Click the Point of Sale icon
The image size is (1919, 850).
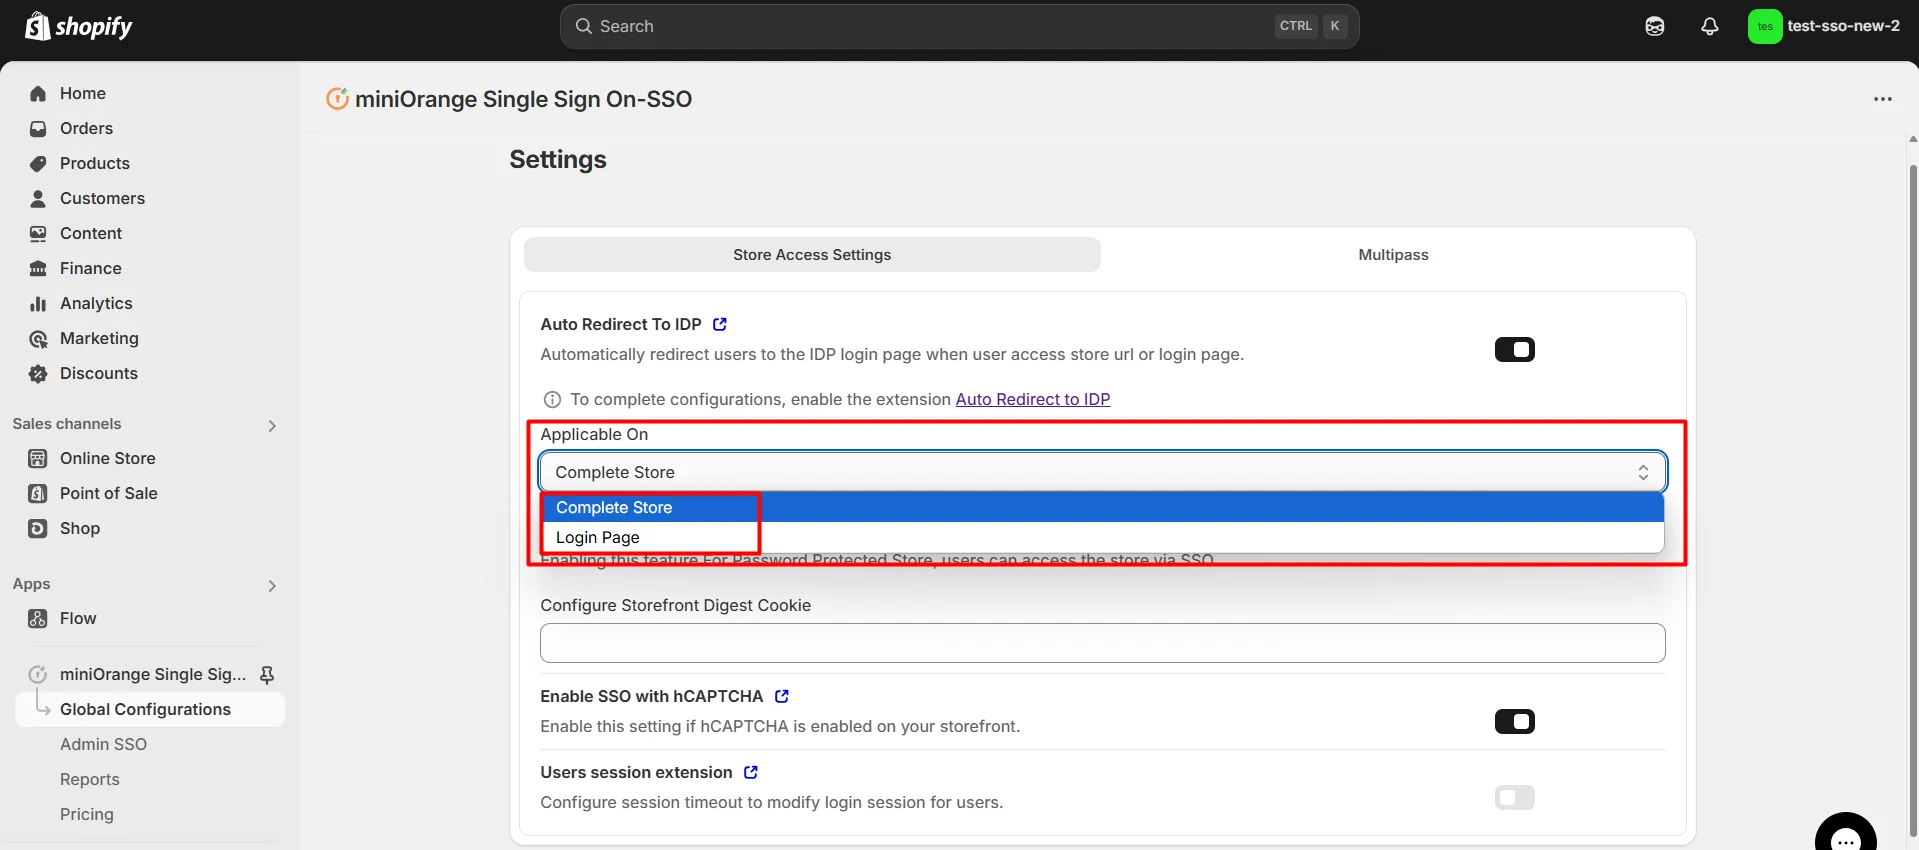click(38, 493)
